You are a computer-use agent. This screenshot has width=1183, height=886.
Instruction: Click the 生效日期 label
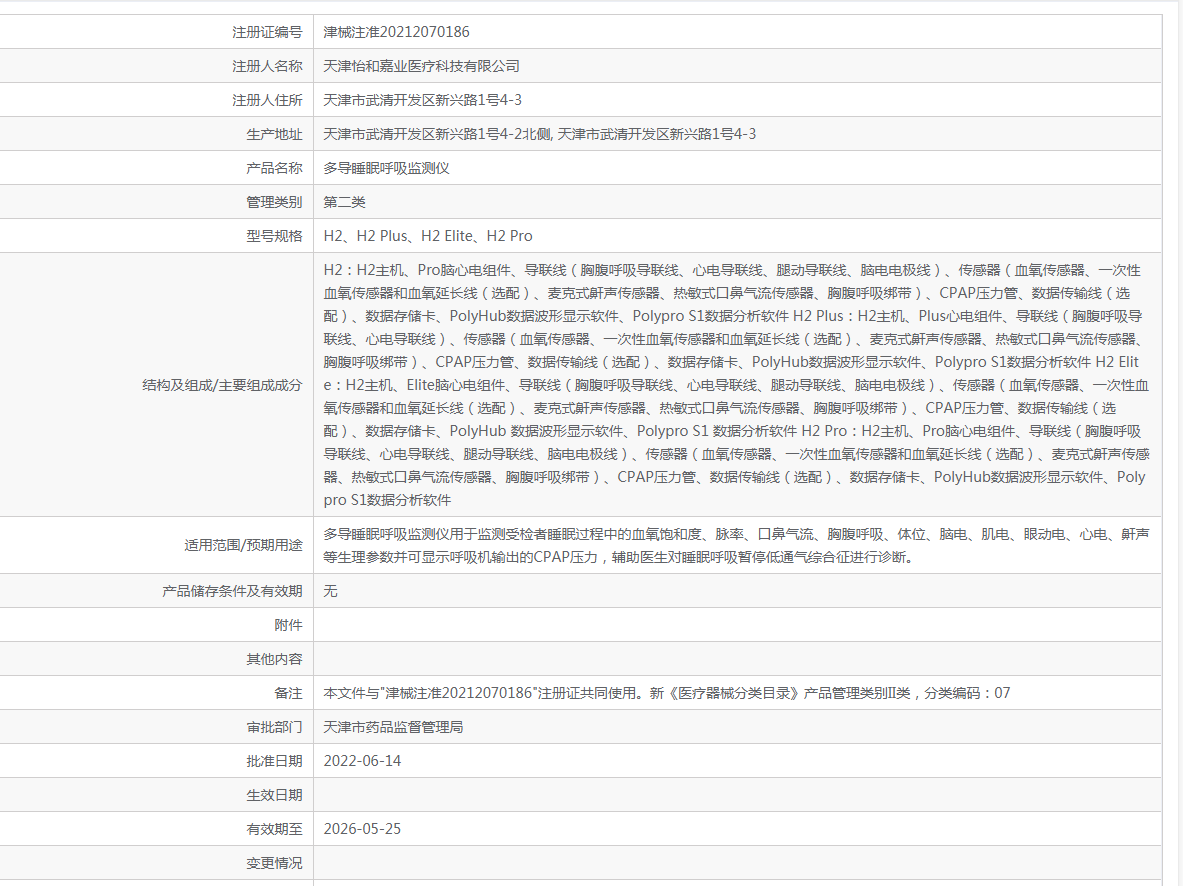pos(274,795)
